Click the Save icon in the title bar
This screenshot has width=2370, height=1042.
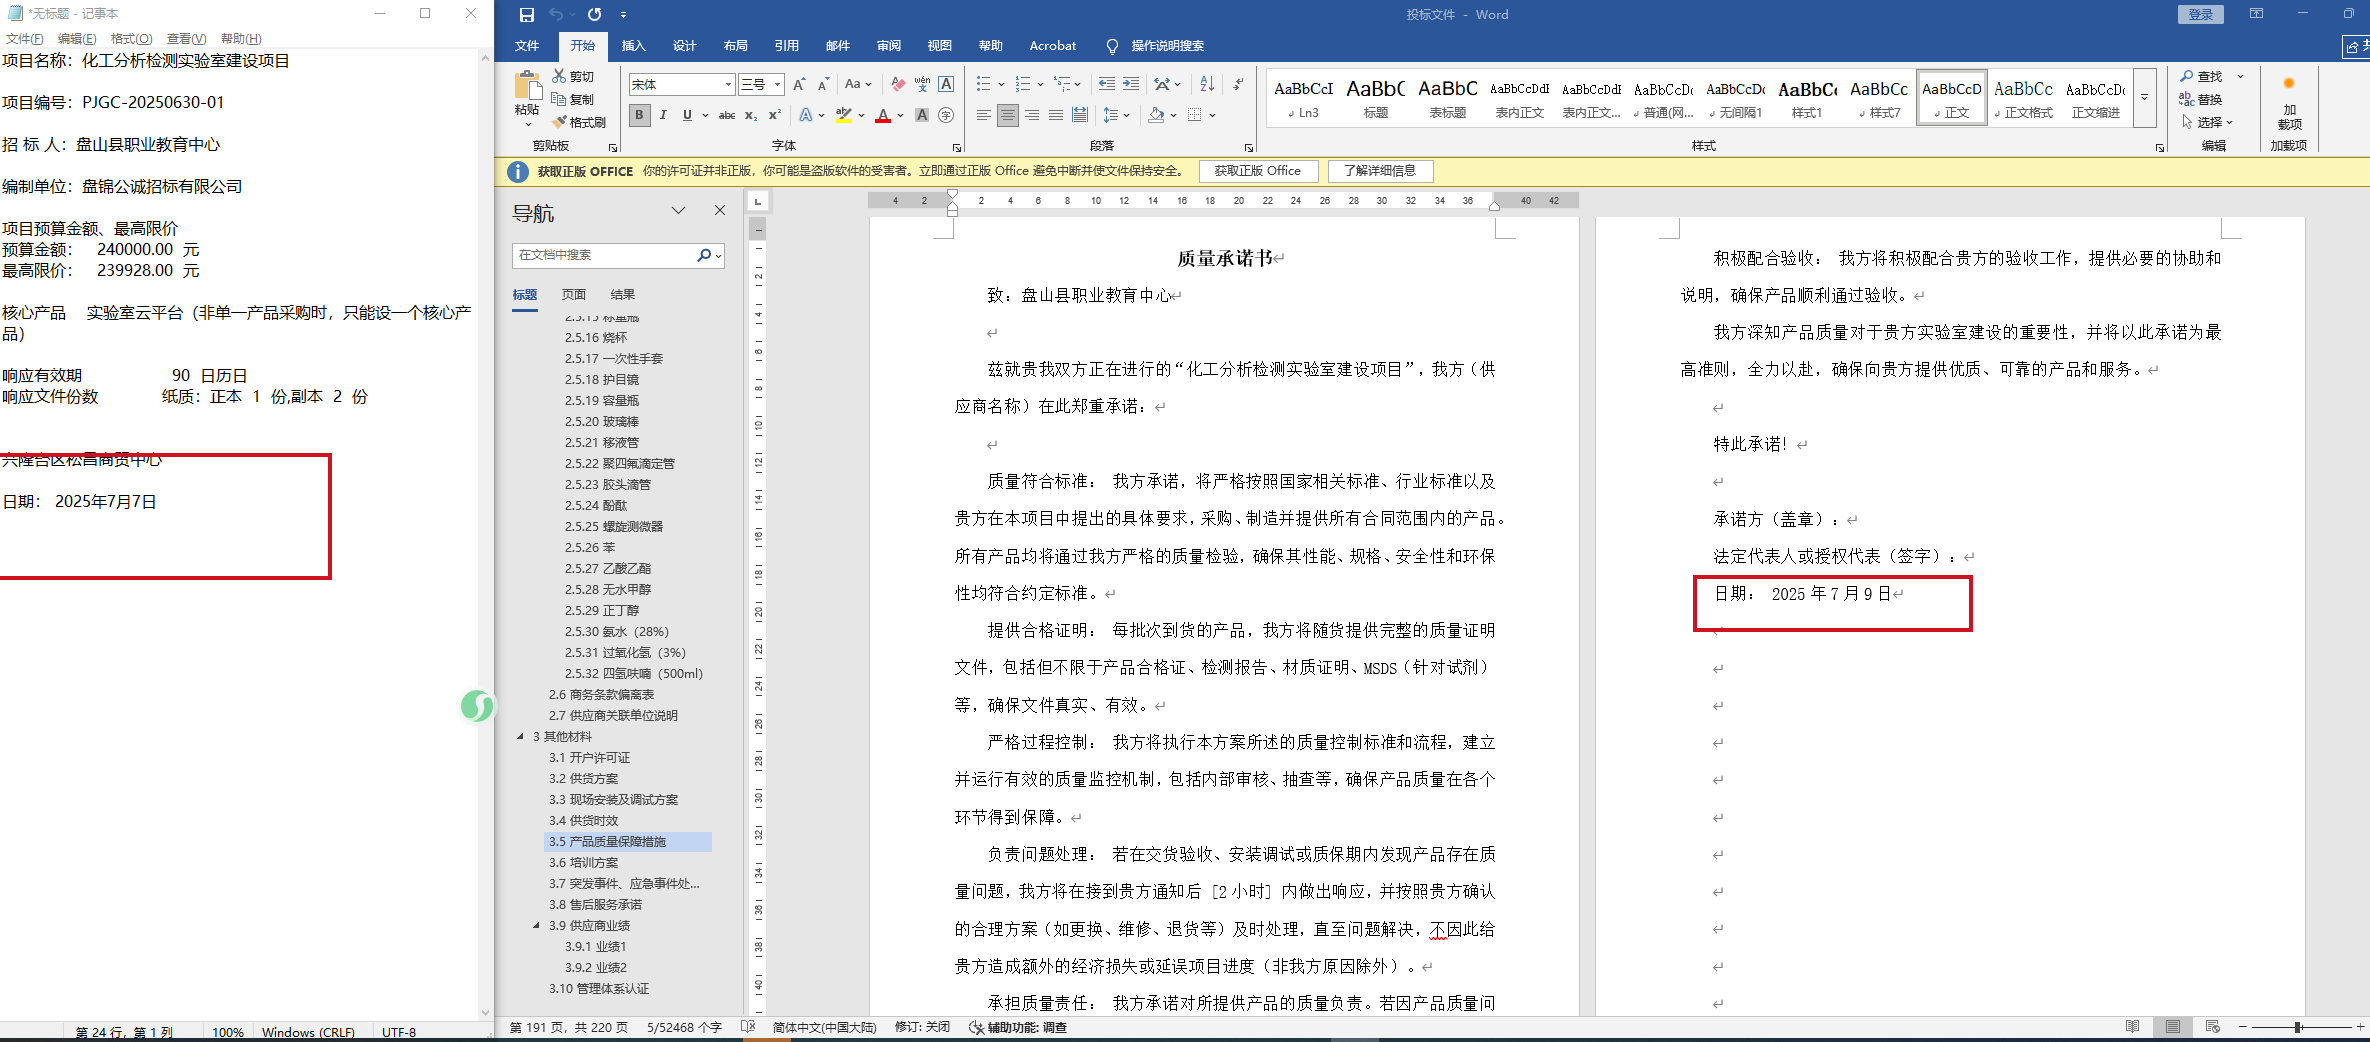click(527, 15)
